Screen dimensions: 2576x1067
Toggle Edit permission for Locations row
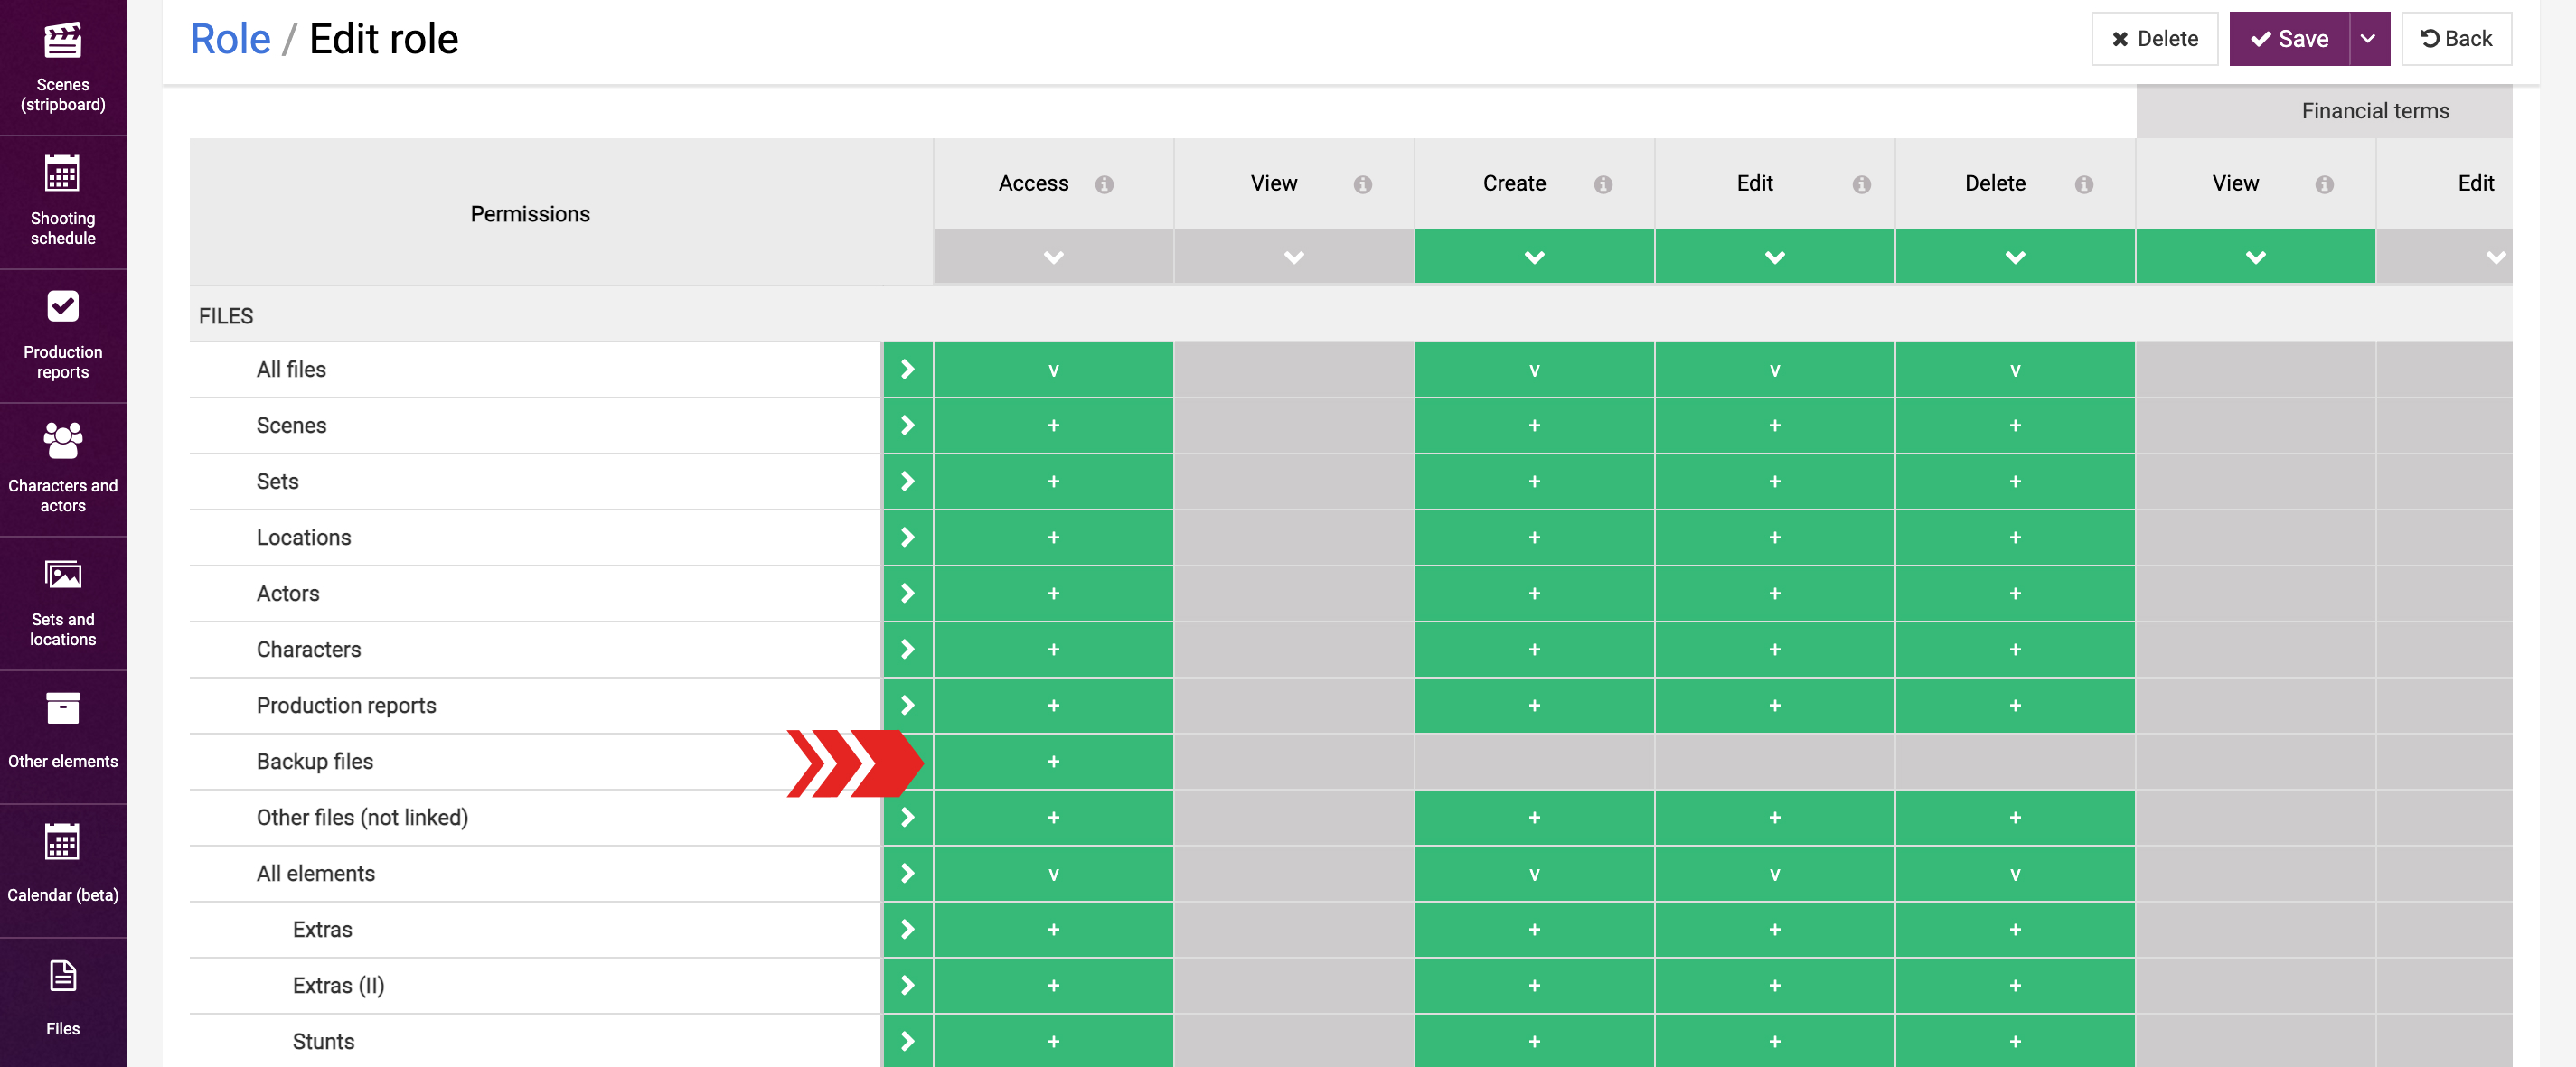pyautogui.click(x=1774, y=538)
